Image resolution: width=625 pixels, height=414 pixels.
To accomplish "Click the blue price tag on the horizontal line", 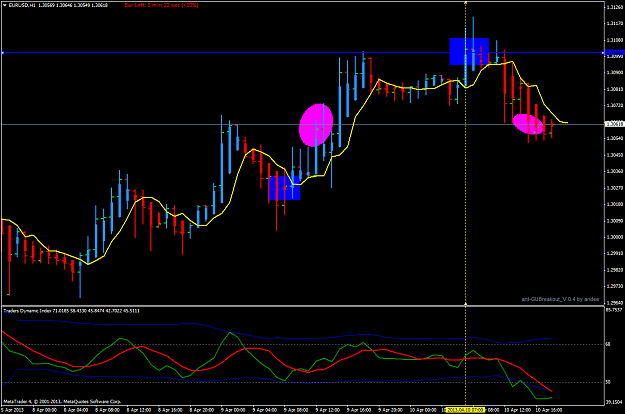I will pos(614,53).
